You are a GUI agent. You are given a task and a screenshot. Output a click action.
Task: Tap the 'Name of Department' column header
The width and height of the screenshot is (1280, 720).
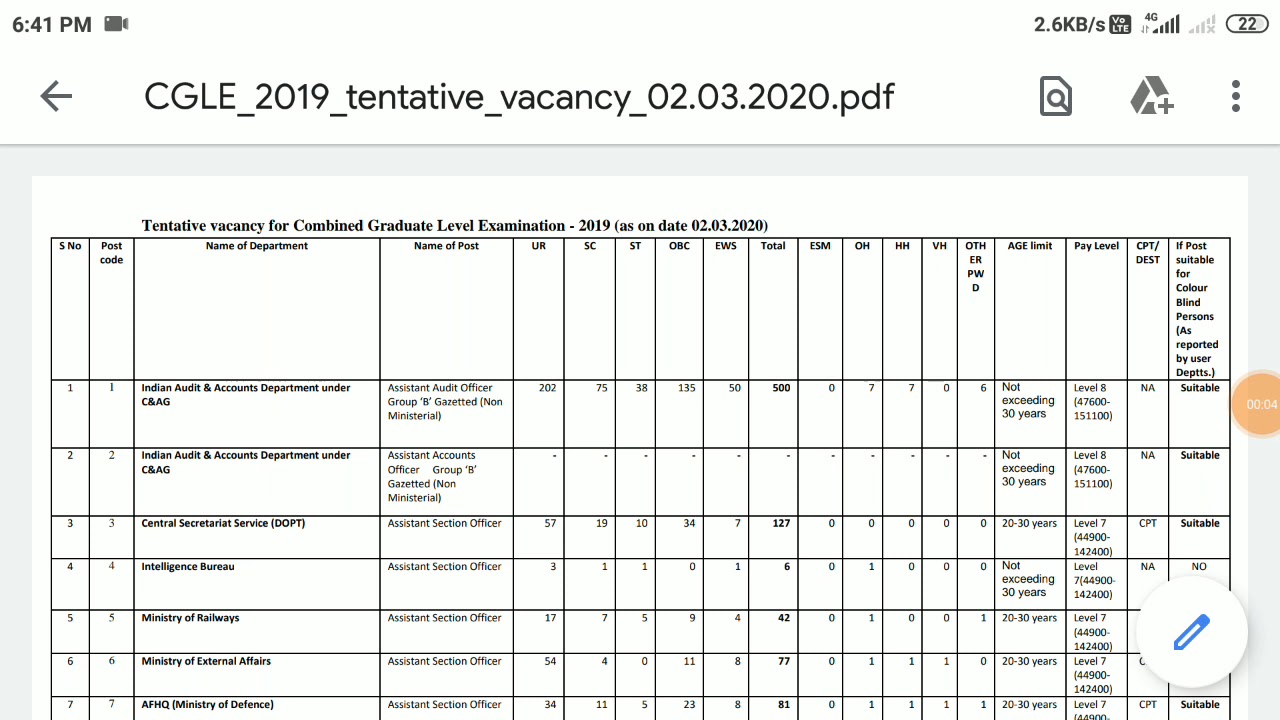point(257,246)
